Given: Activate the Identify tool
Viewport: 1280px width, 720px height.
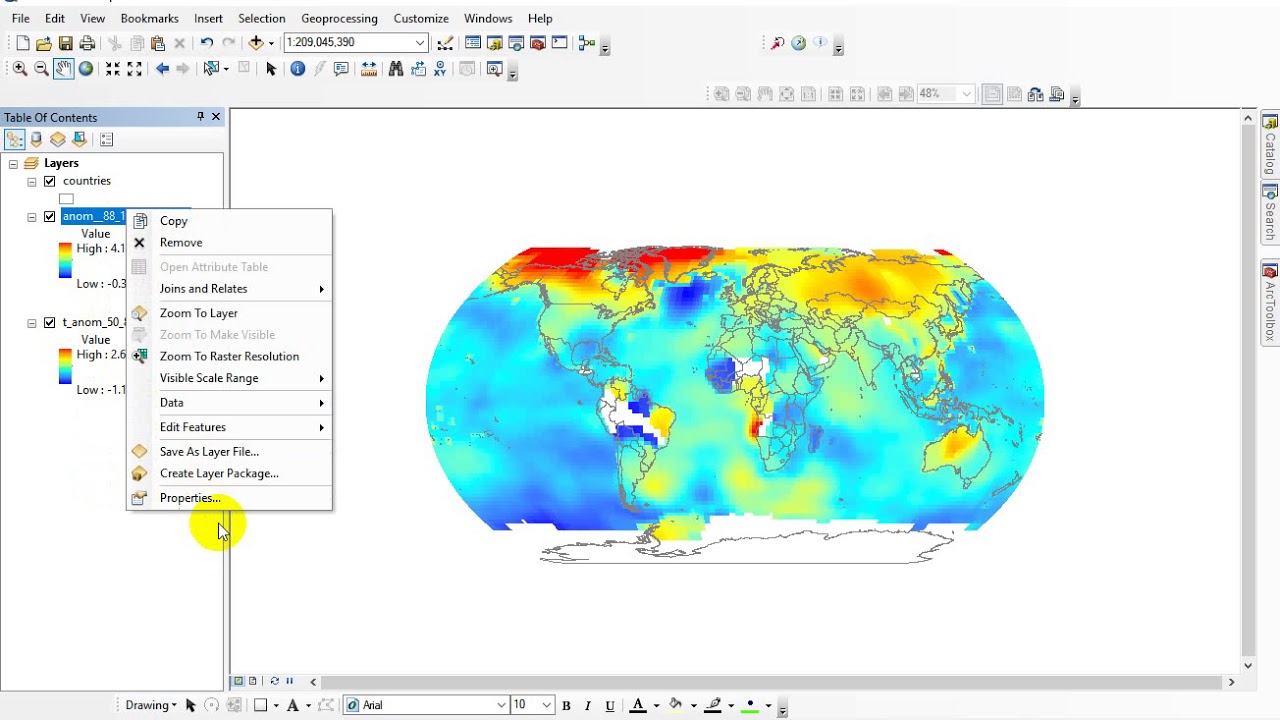Looking at the screenshot, I should [297, 69].
